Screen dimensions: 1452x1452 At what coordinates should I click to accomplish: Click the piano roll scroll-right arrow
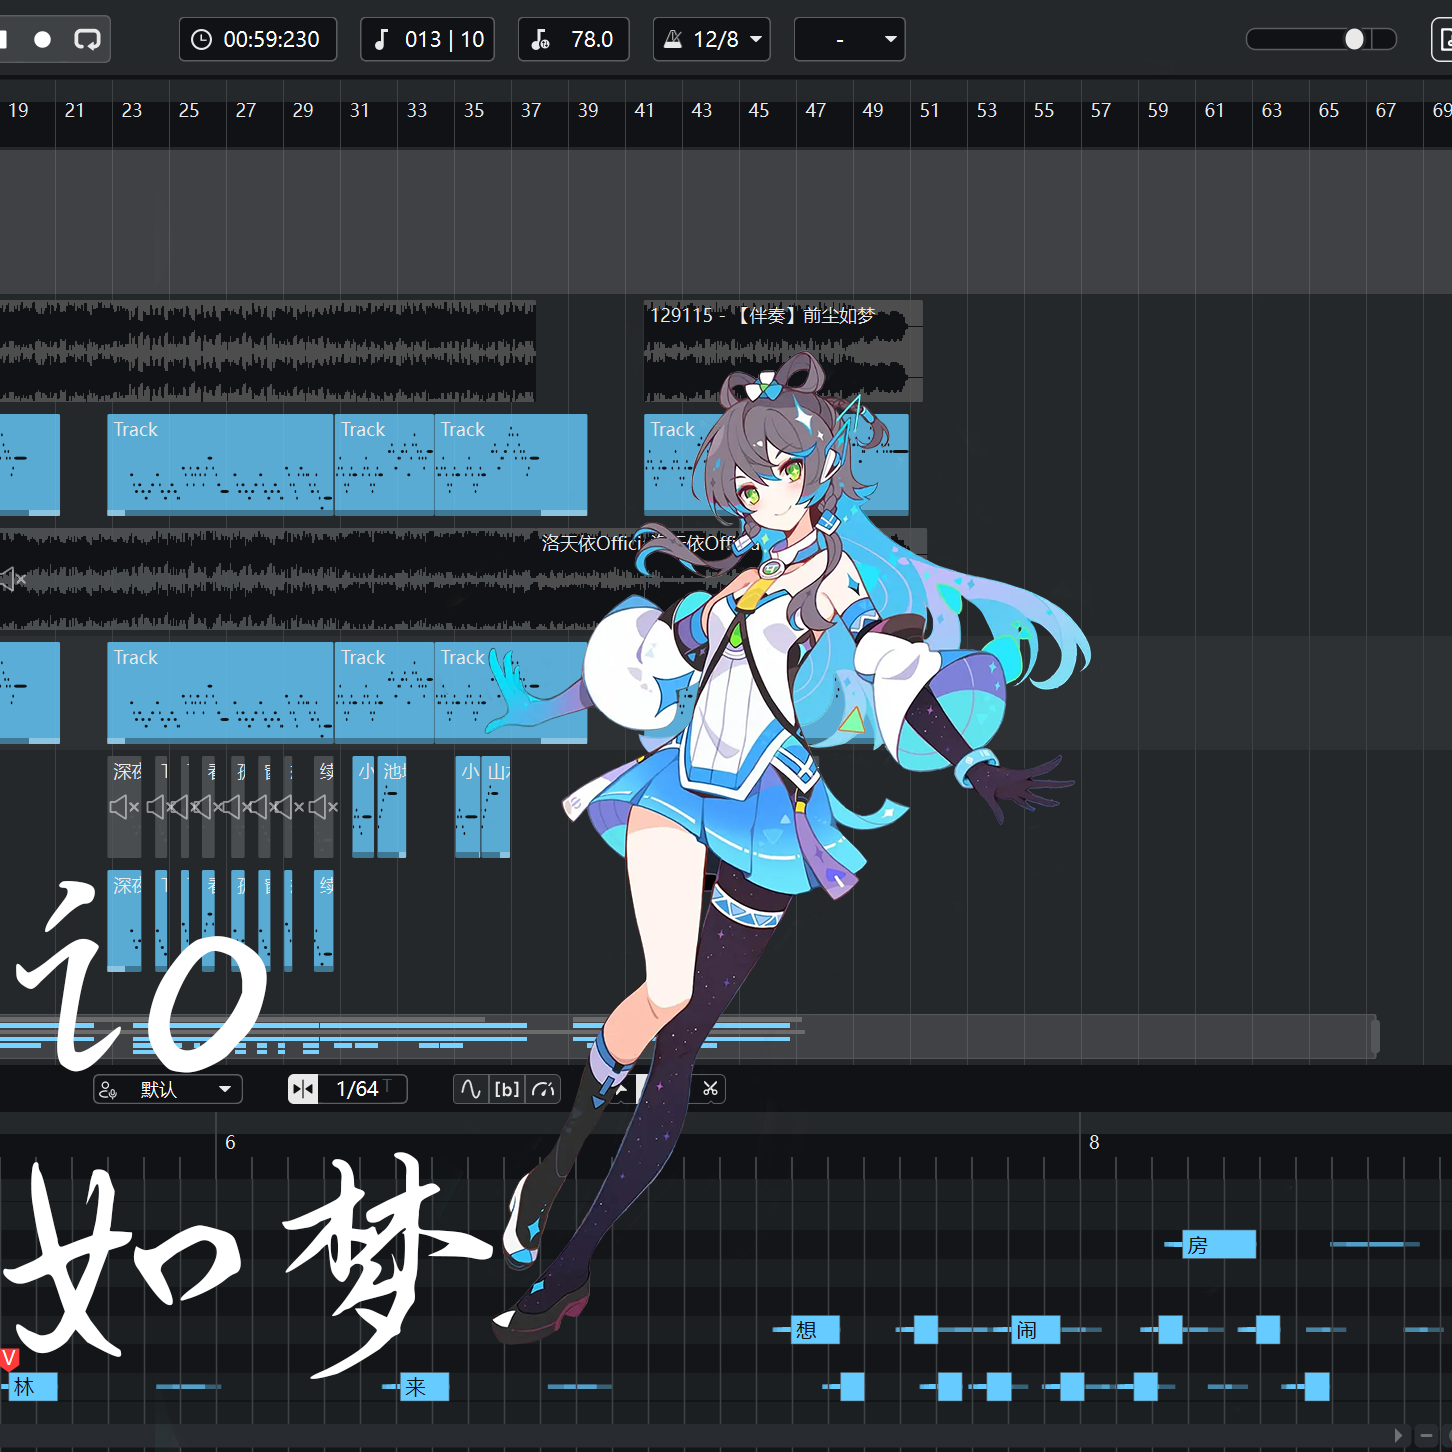pos(1398,1436)
